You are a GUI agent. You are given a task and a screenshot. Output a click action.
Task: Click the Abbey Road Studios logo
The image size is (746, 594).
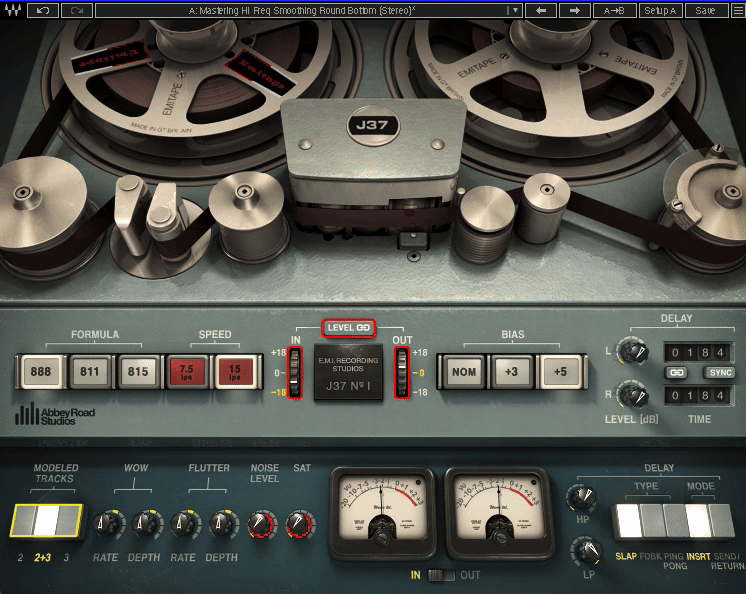click(55, 414)
